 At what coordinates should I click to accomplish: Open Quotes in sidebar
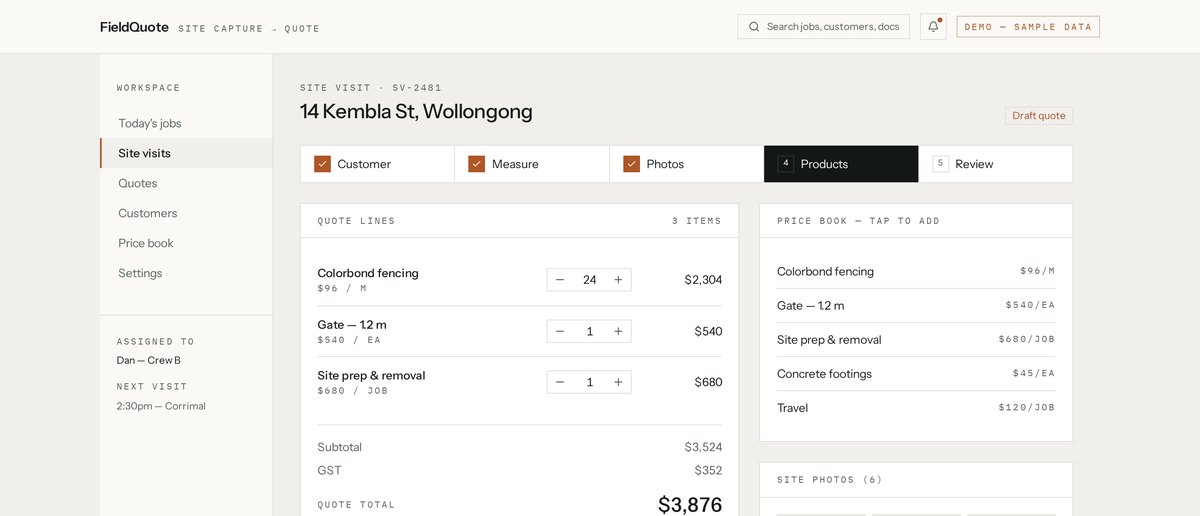pyautogui.click(x=186, y=183)
